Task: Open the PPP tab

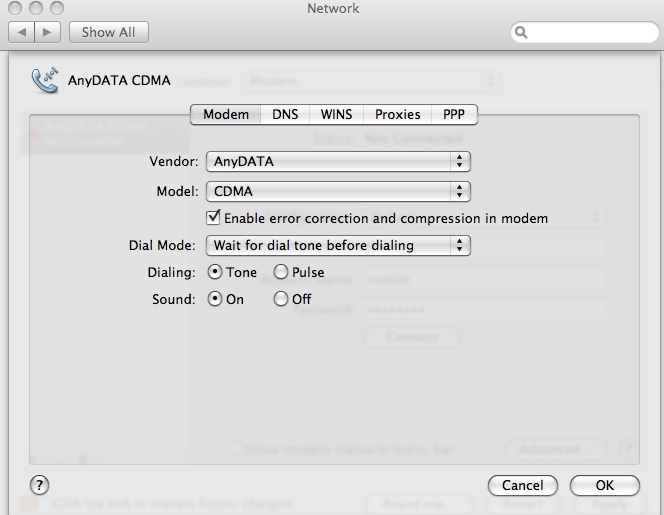Action: (x=454, y=114)
